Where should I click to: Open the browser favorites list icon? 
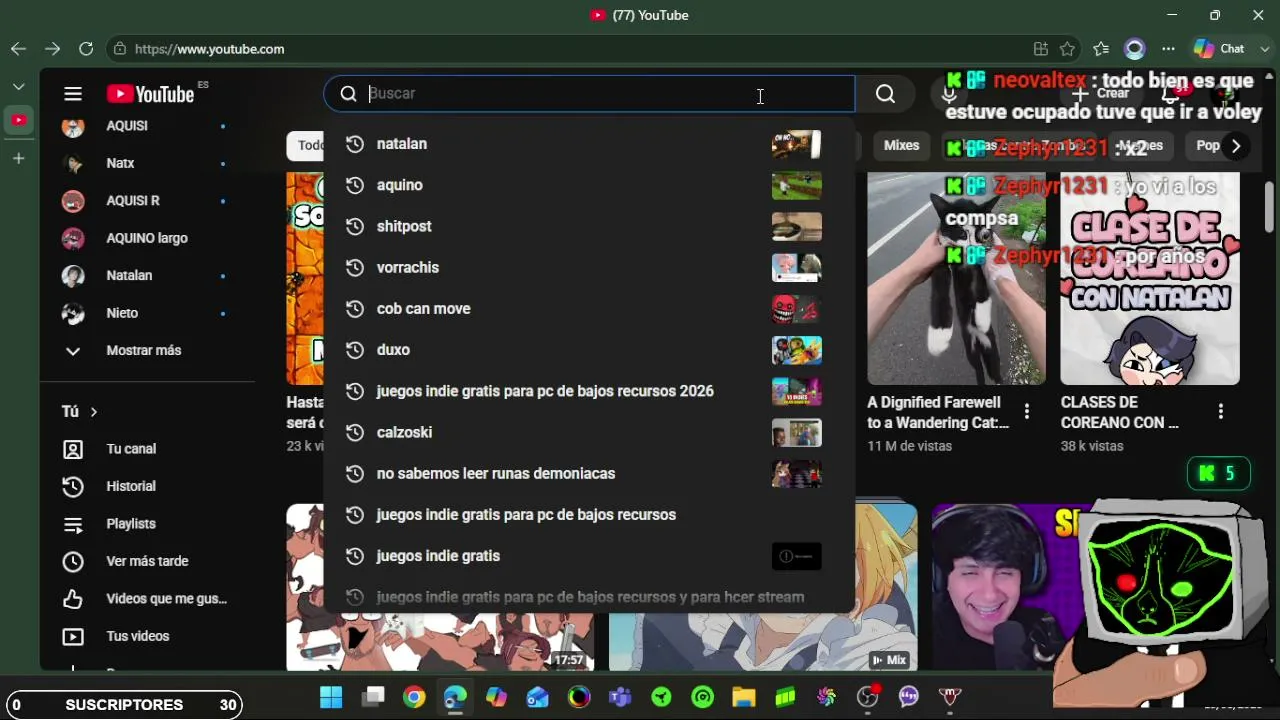(x=1101, y=49)
